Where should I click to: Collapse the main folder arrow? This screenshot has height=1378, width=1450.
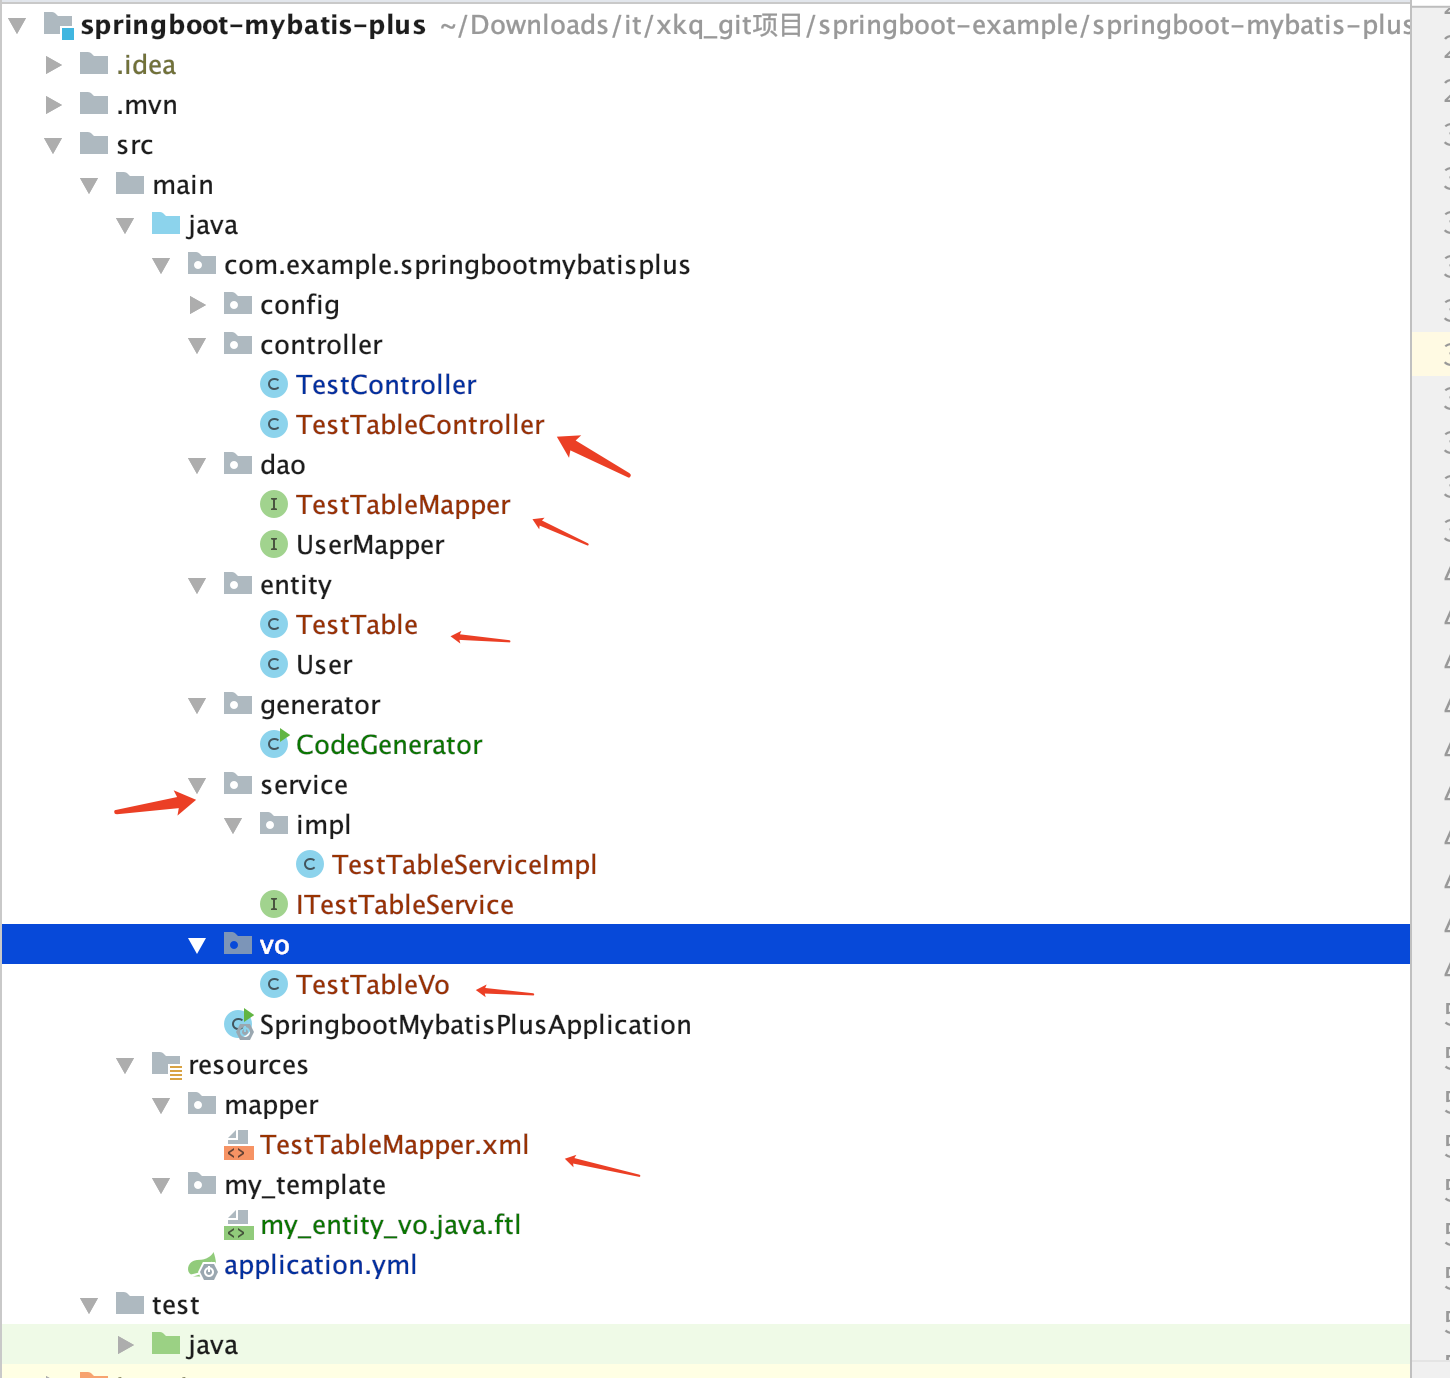pos(90,186)
